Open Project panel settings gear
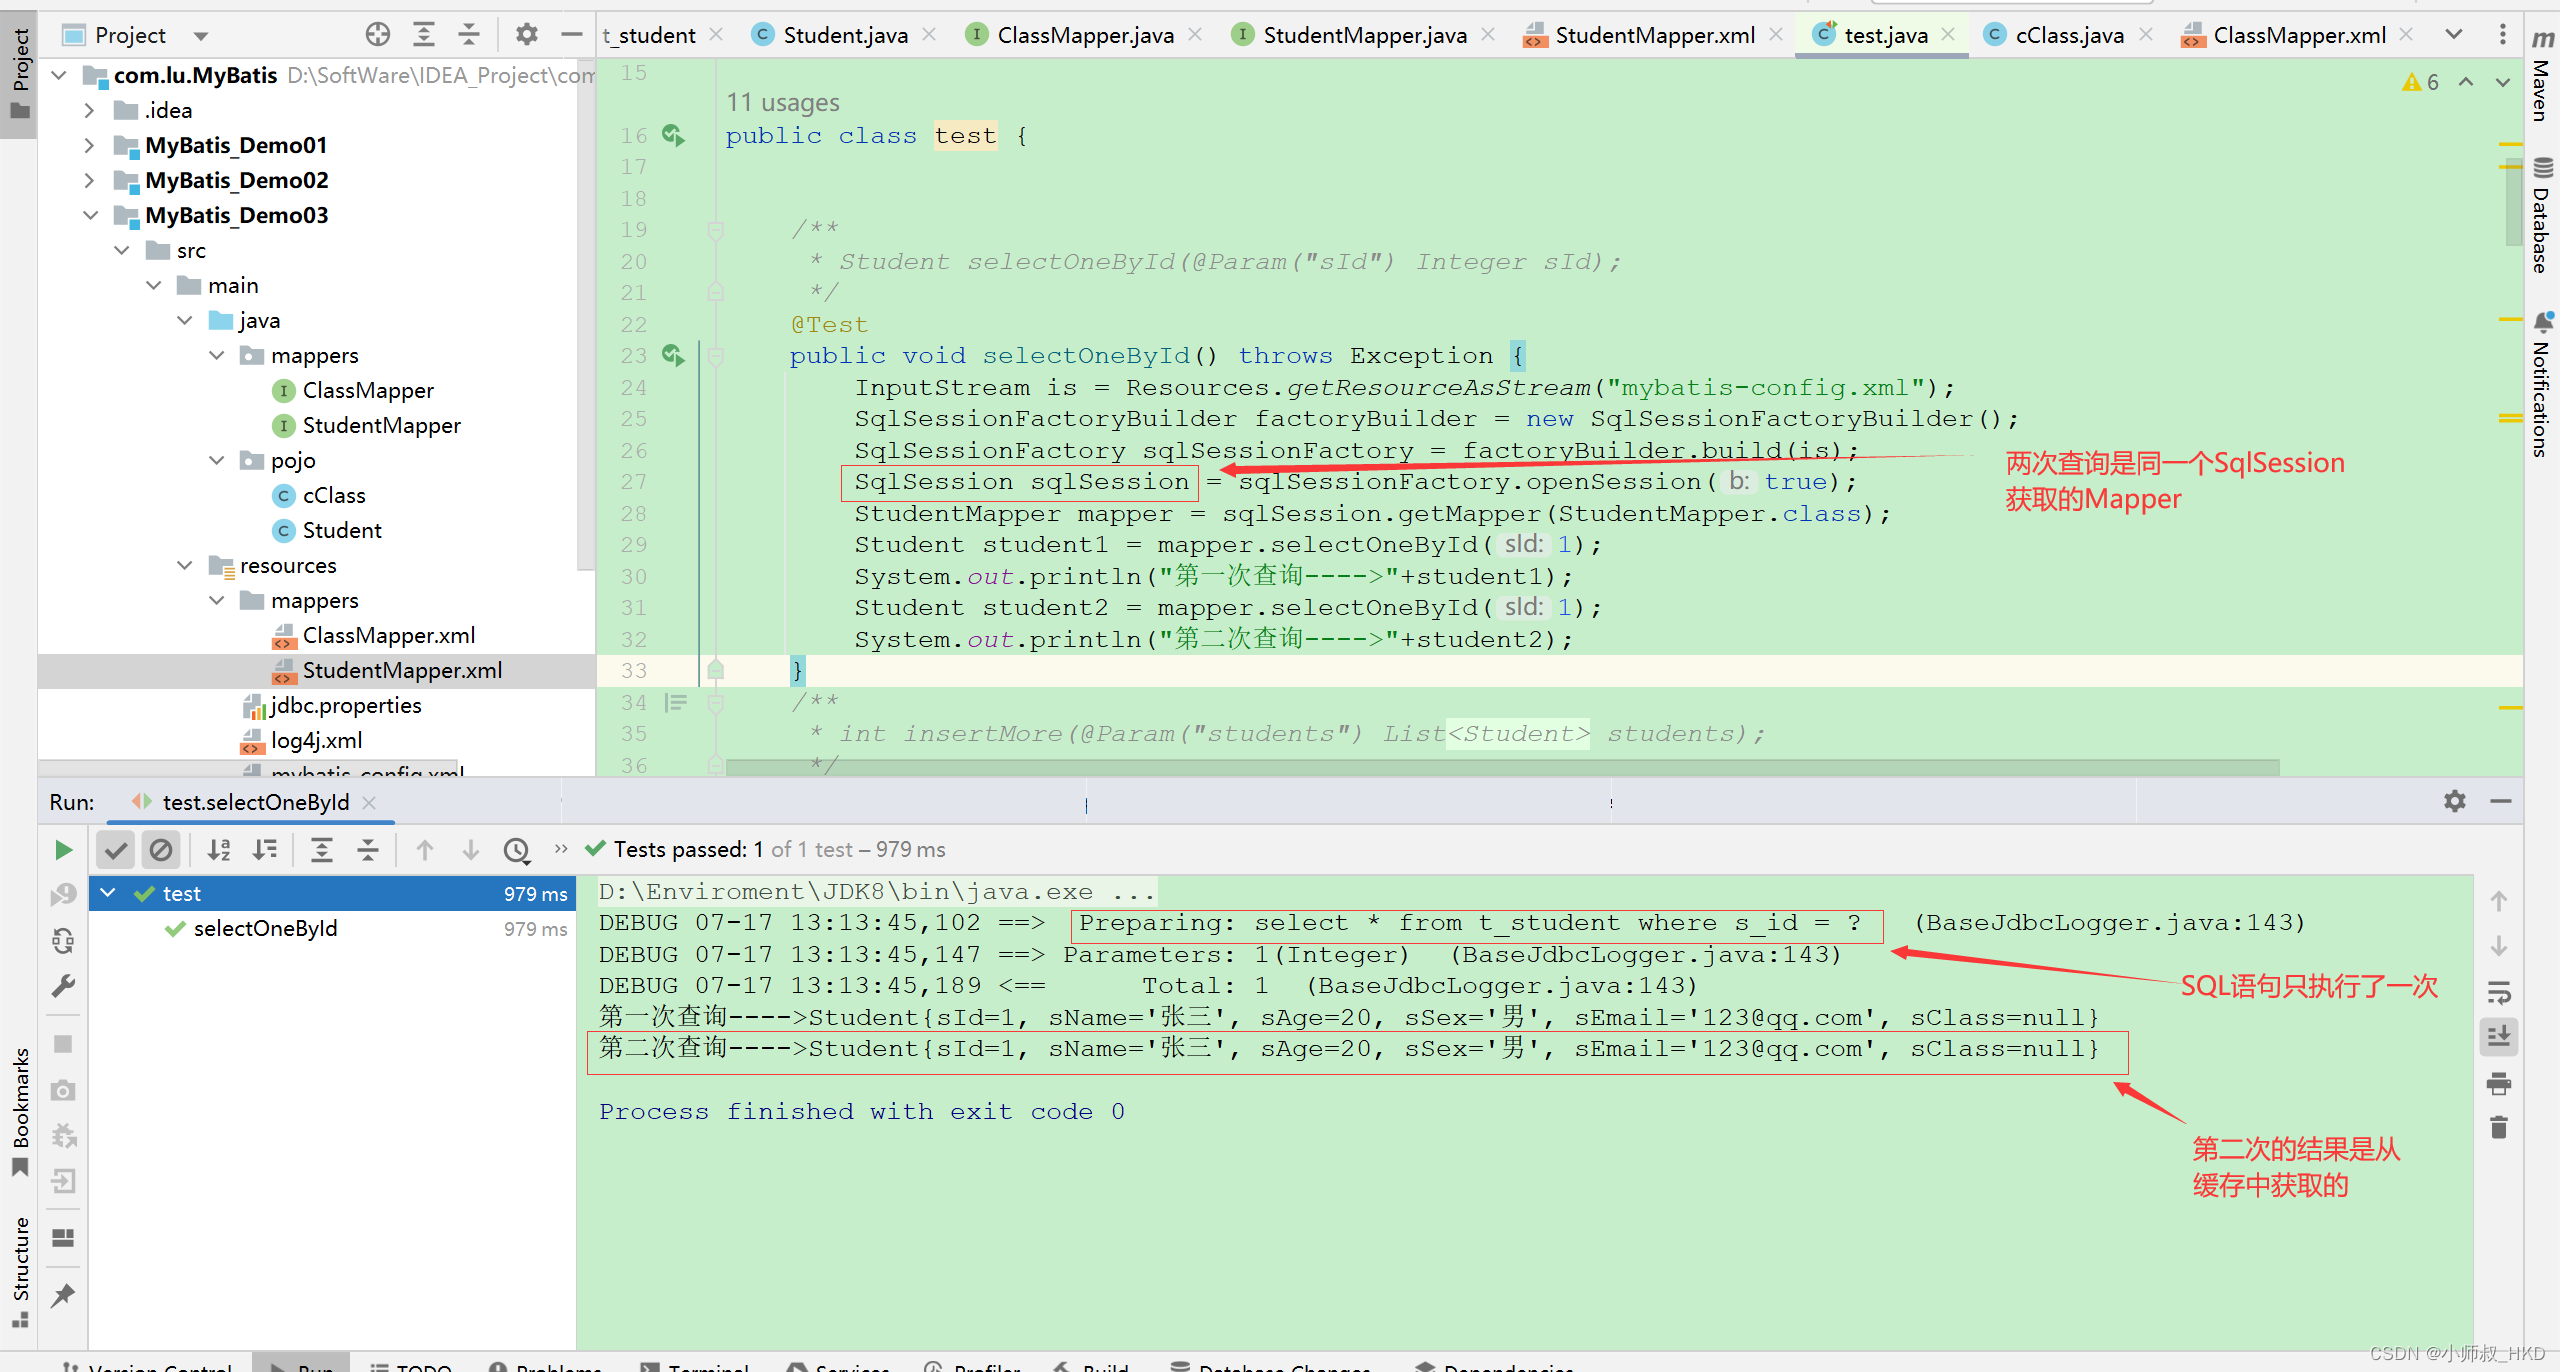The height and width of the screenshot is (1372, 2560). (x=526, y=35)
